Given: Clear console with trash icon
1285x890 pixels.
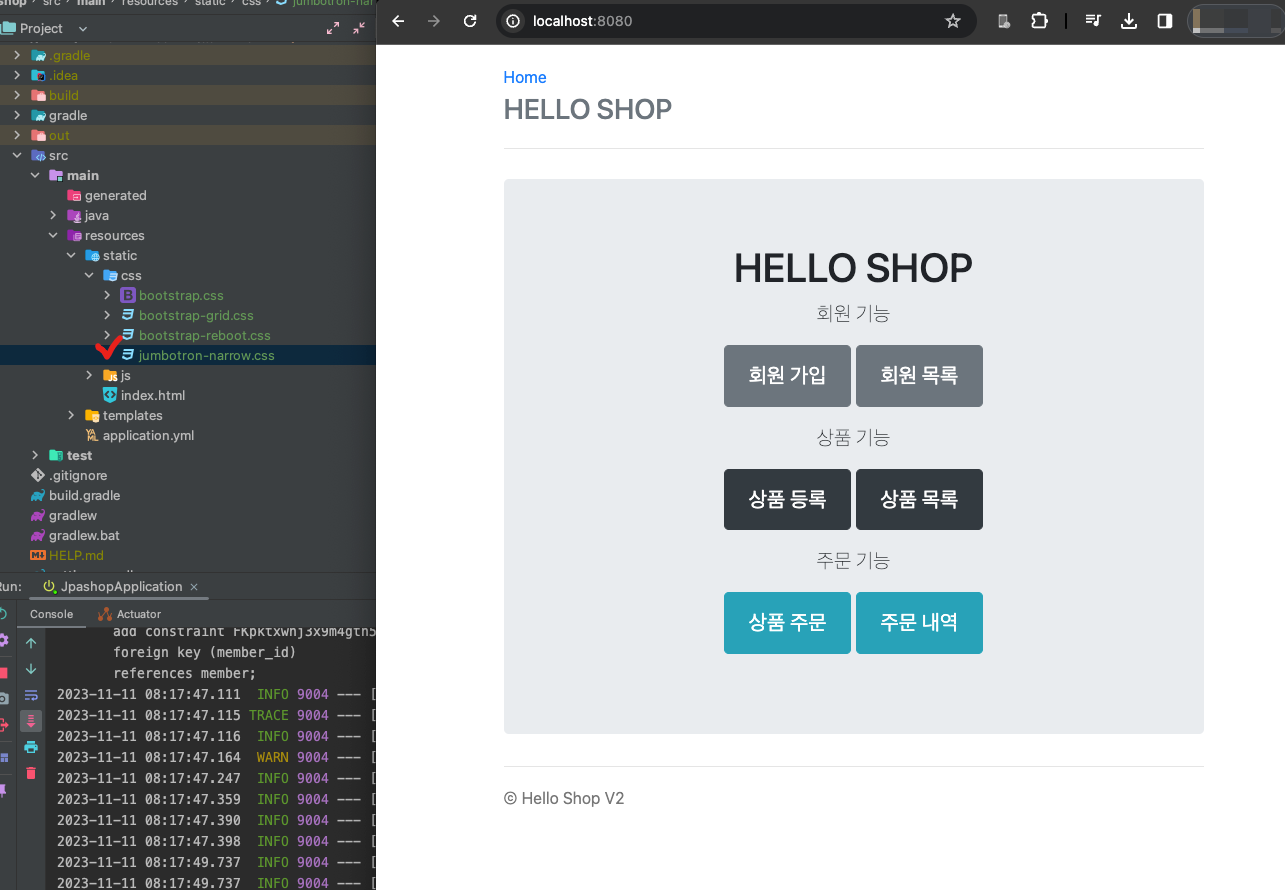Looking at the screenshot, I should coord(31,773).
